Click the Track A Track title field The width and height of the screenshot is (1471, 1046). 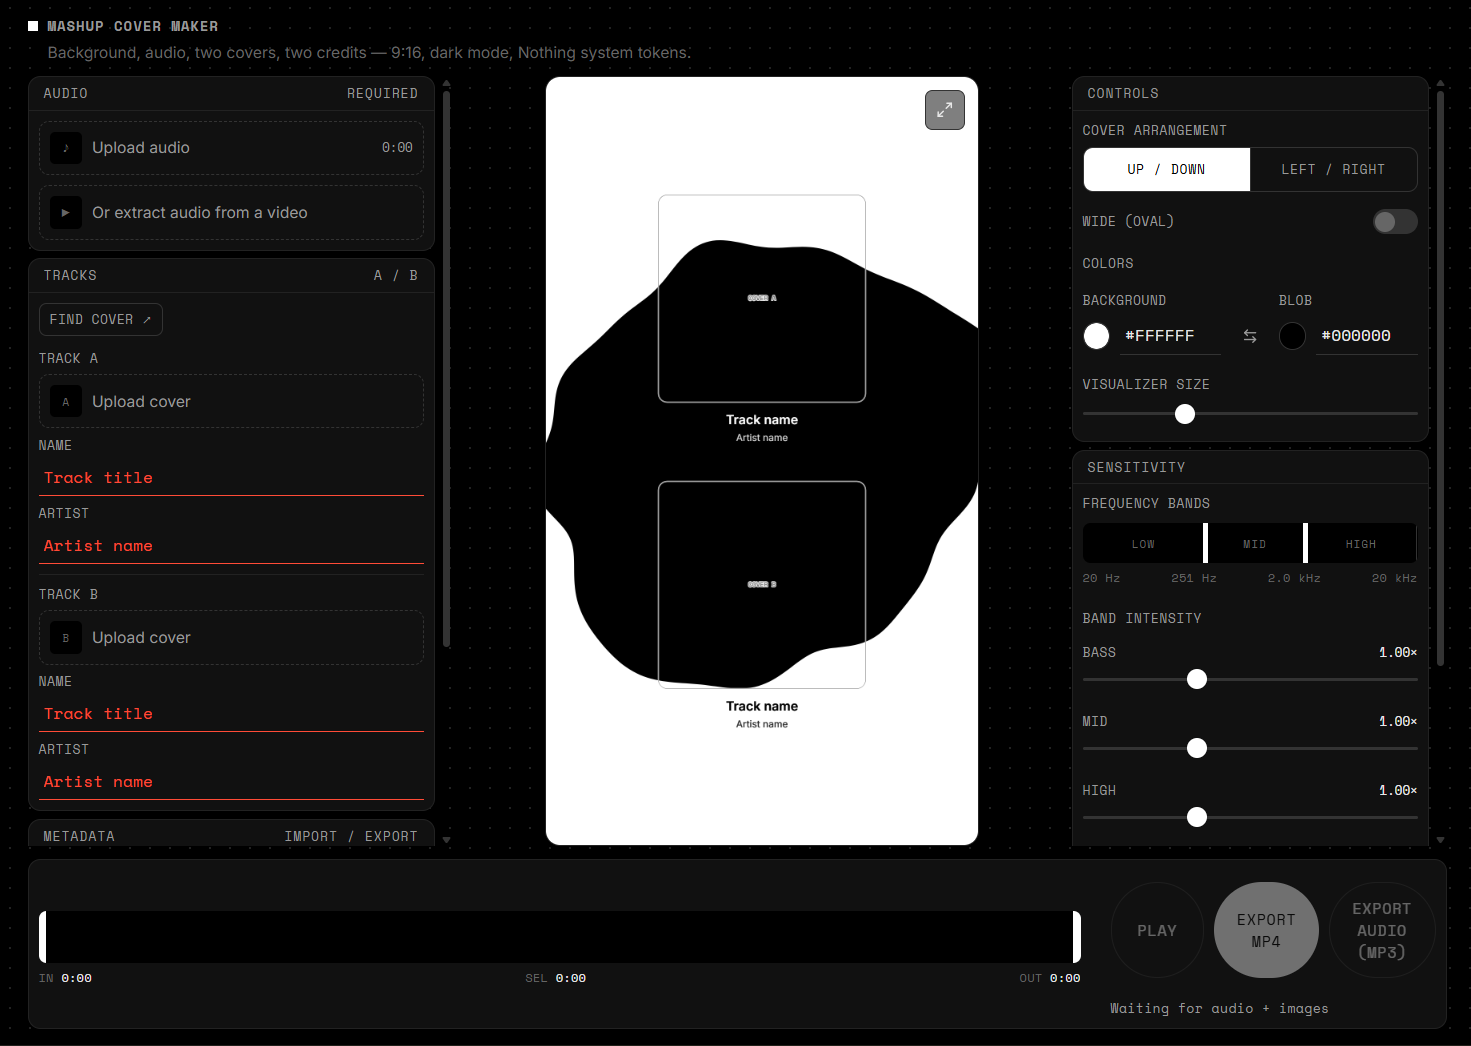tap(231, 478)
